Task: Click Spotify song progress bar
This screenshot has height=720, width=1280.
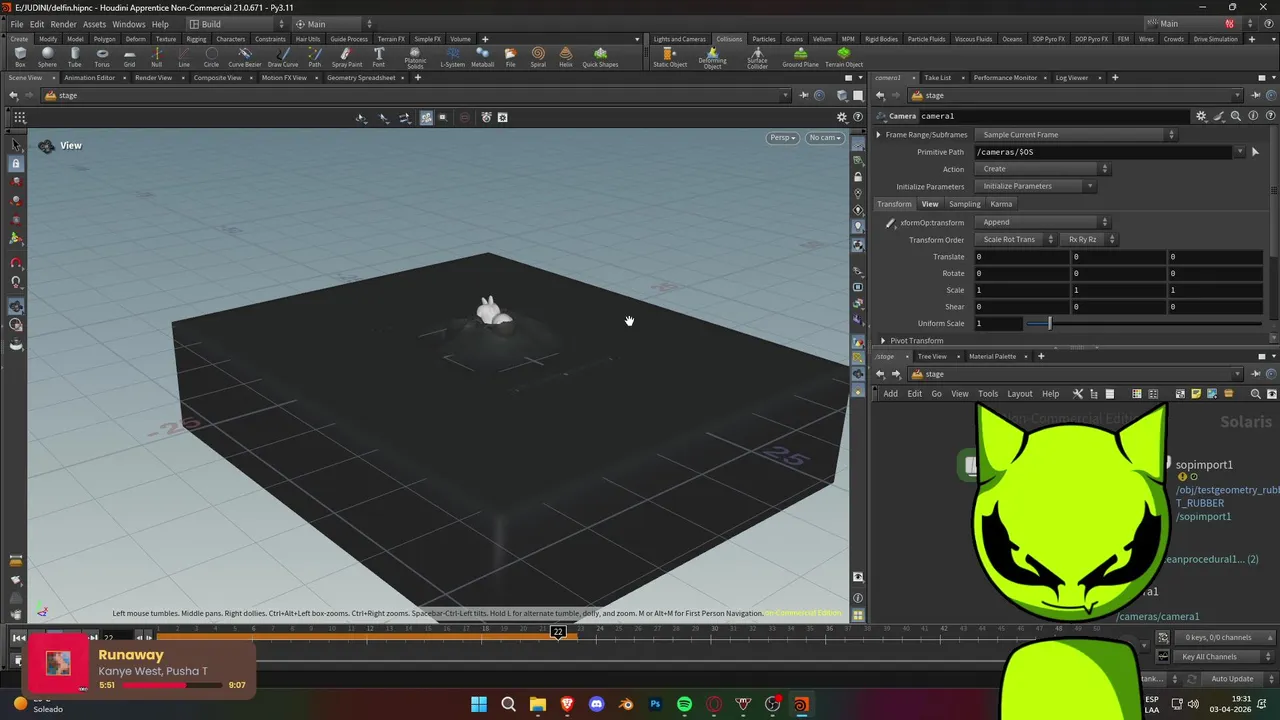Action: (174, 686)
